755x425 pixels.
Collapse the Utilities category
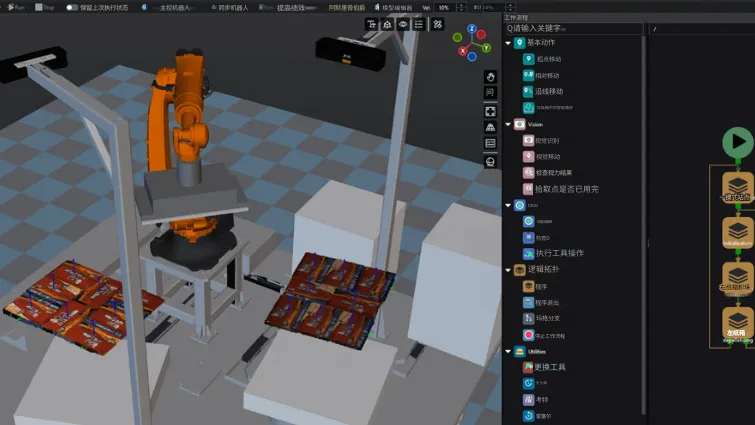click(508, 351)
